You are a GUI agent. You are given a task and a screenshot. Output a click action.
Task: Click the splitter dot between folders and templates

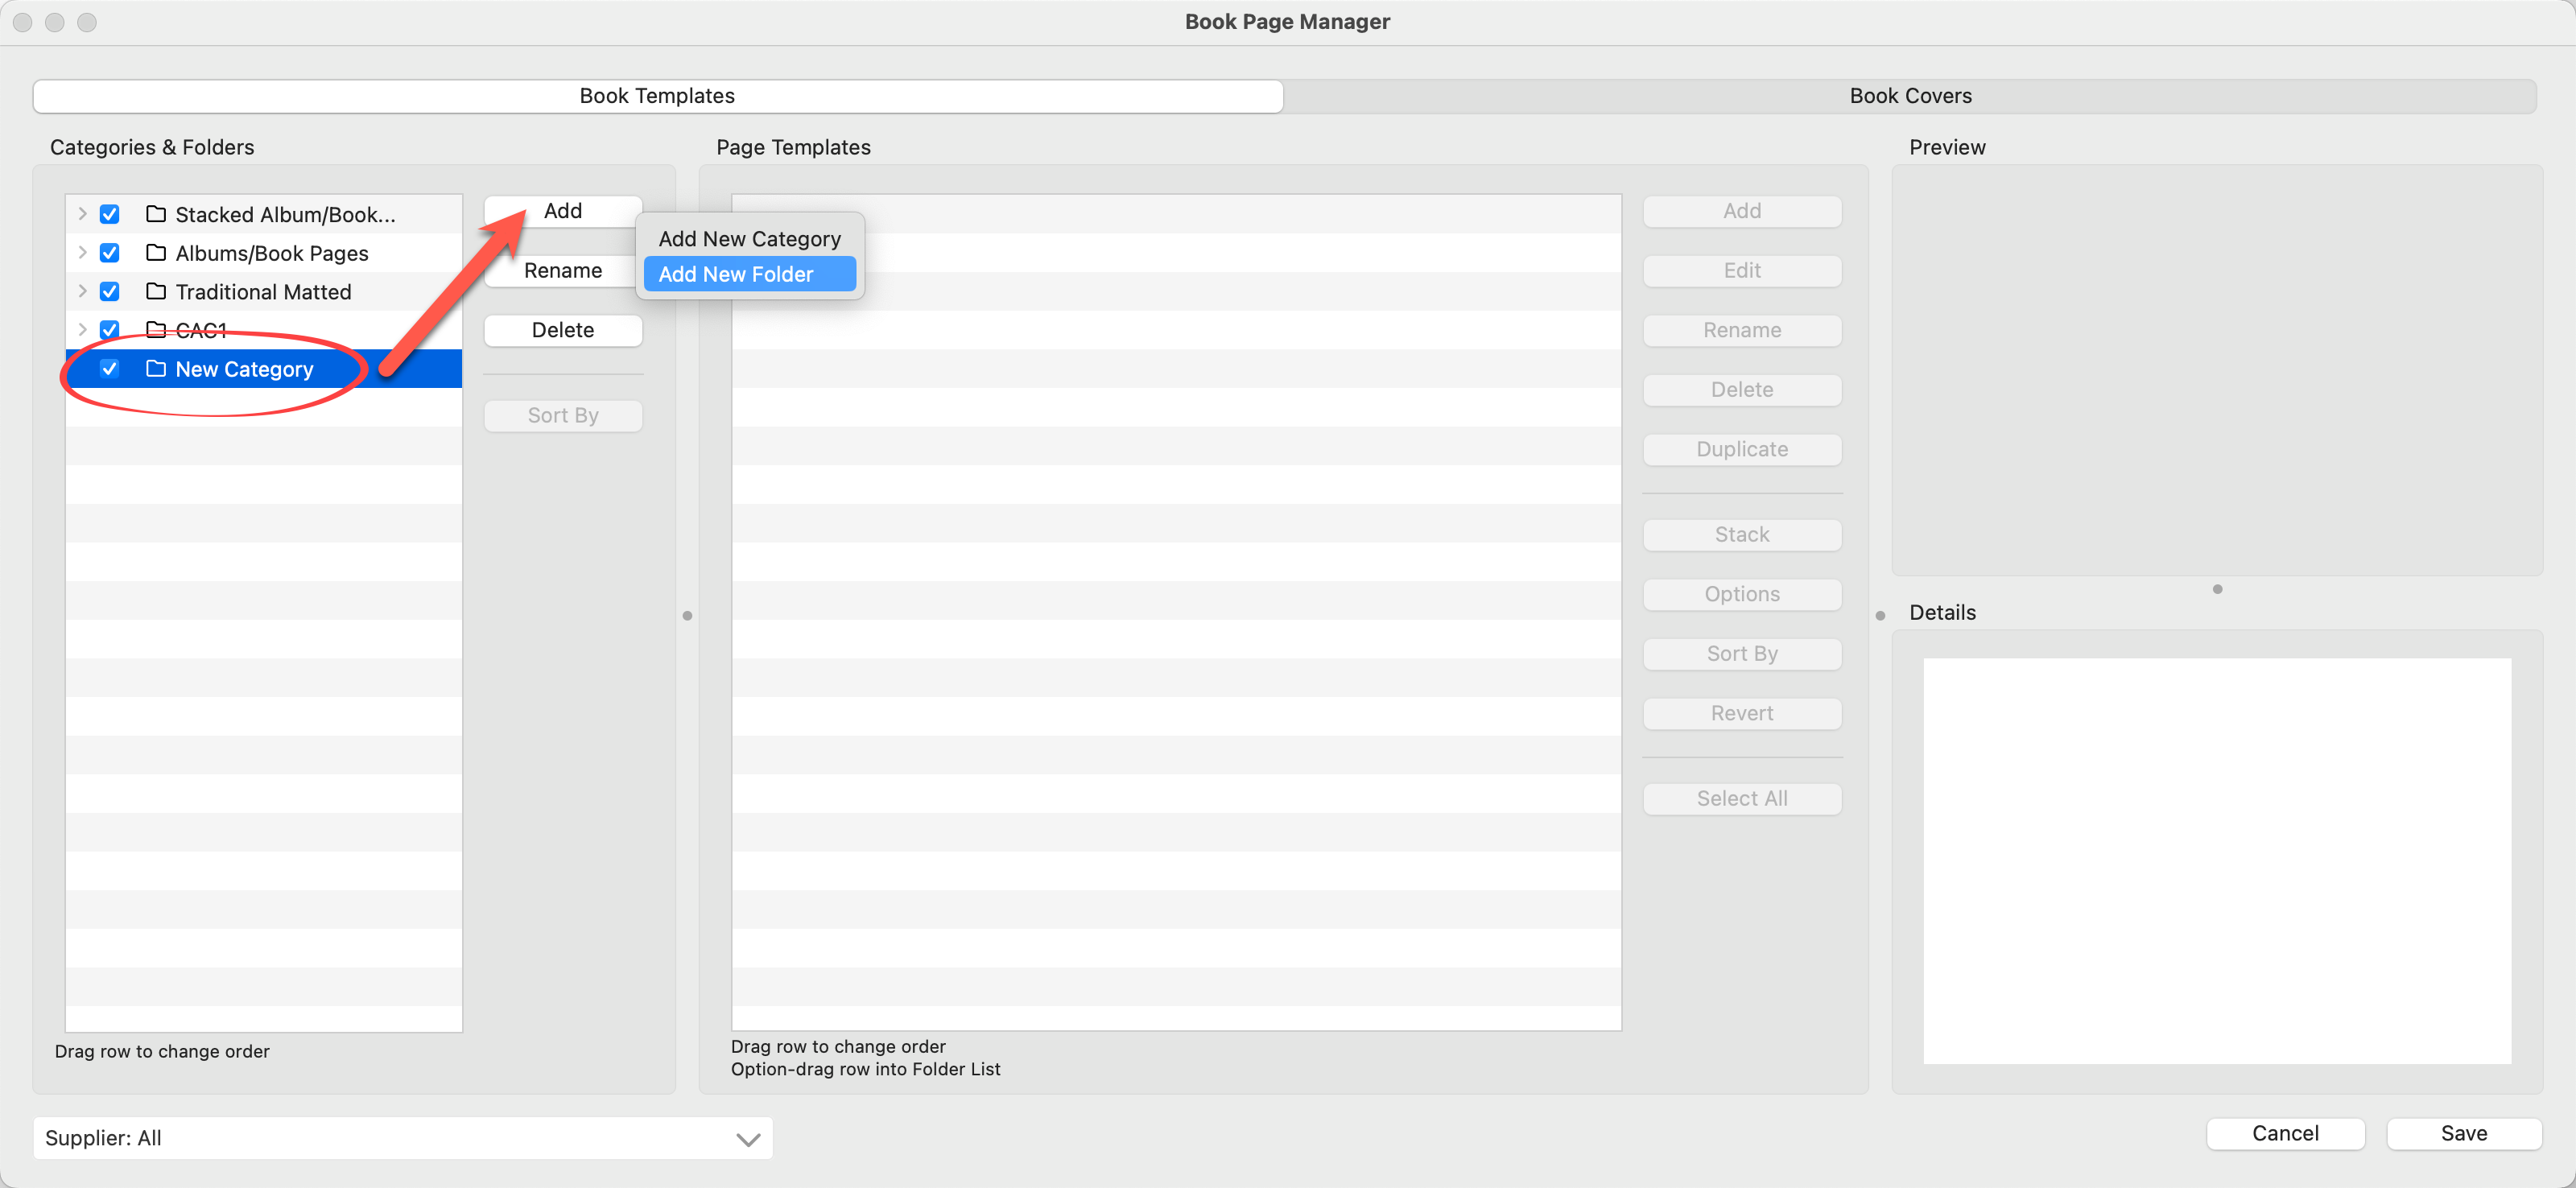tap(687, 616)
